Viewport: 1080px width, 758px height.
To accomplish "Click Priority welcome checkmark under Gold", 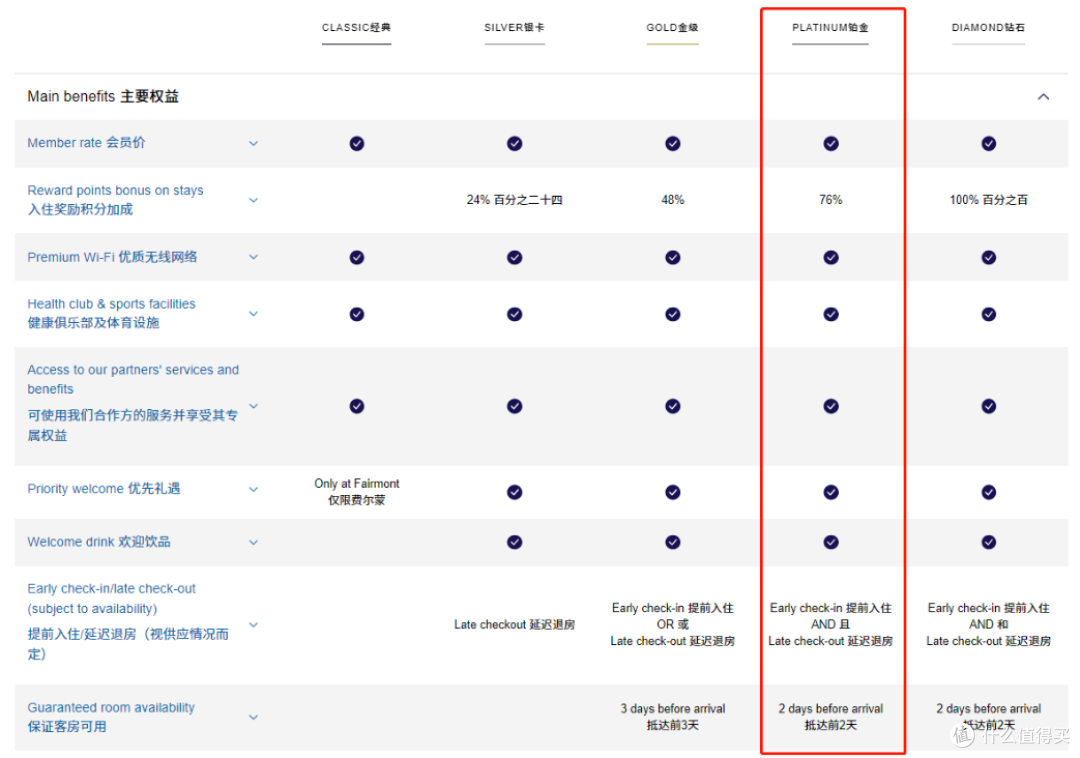I will 673,492.
